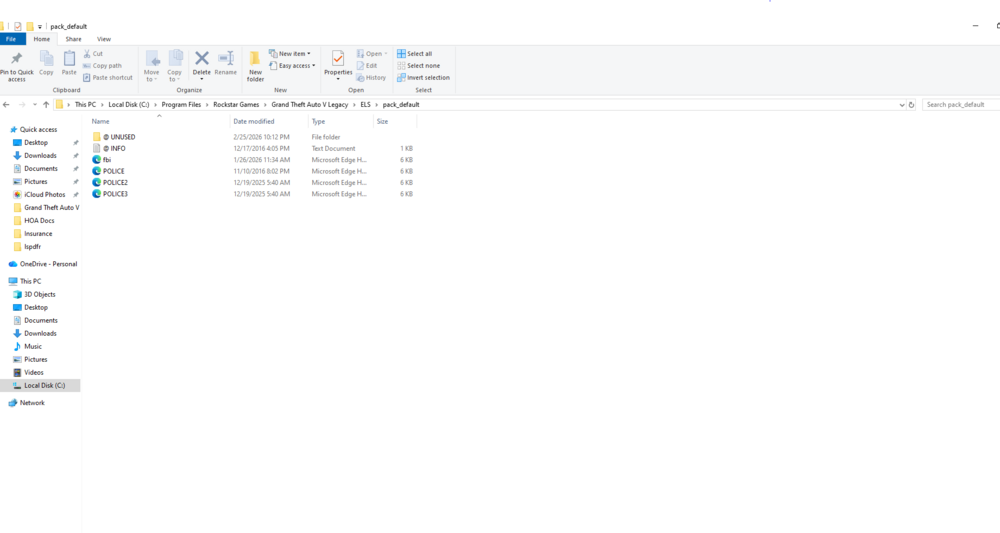Open iCloud Photos in sidebar
Viewport: 1000px width, 533px height.
[x=45, y=194]
